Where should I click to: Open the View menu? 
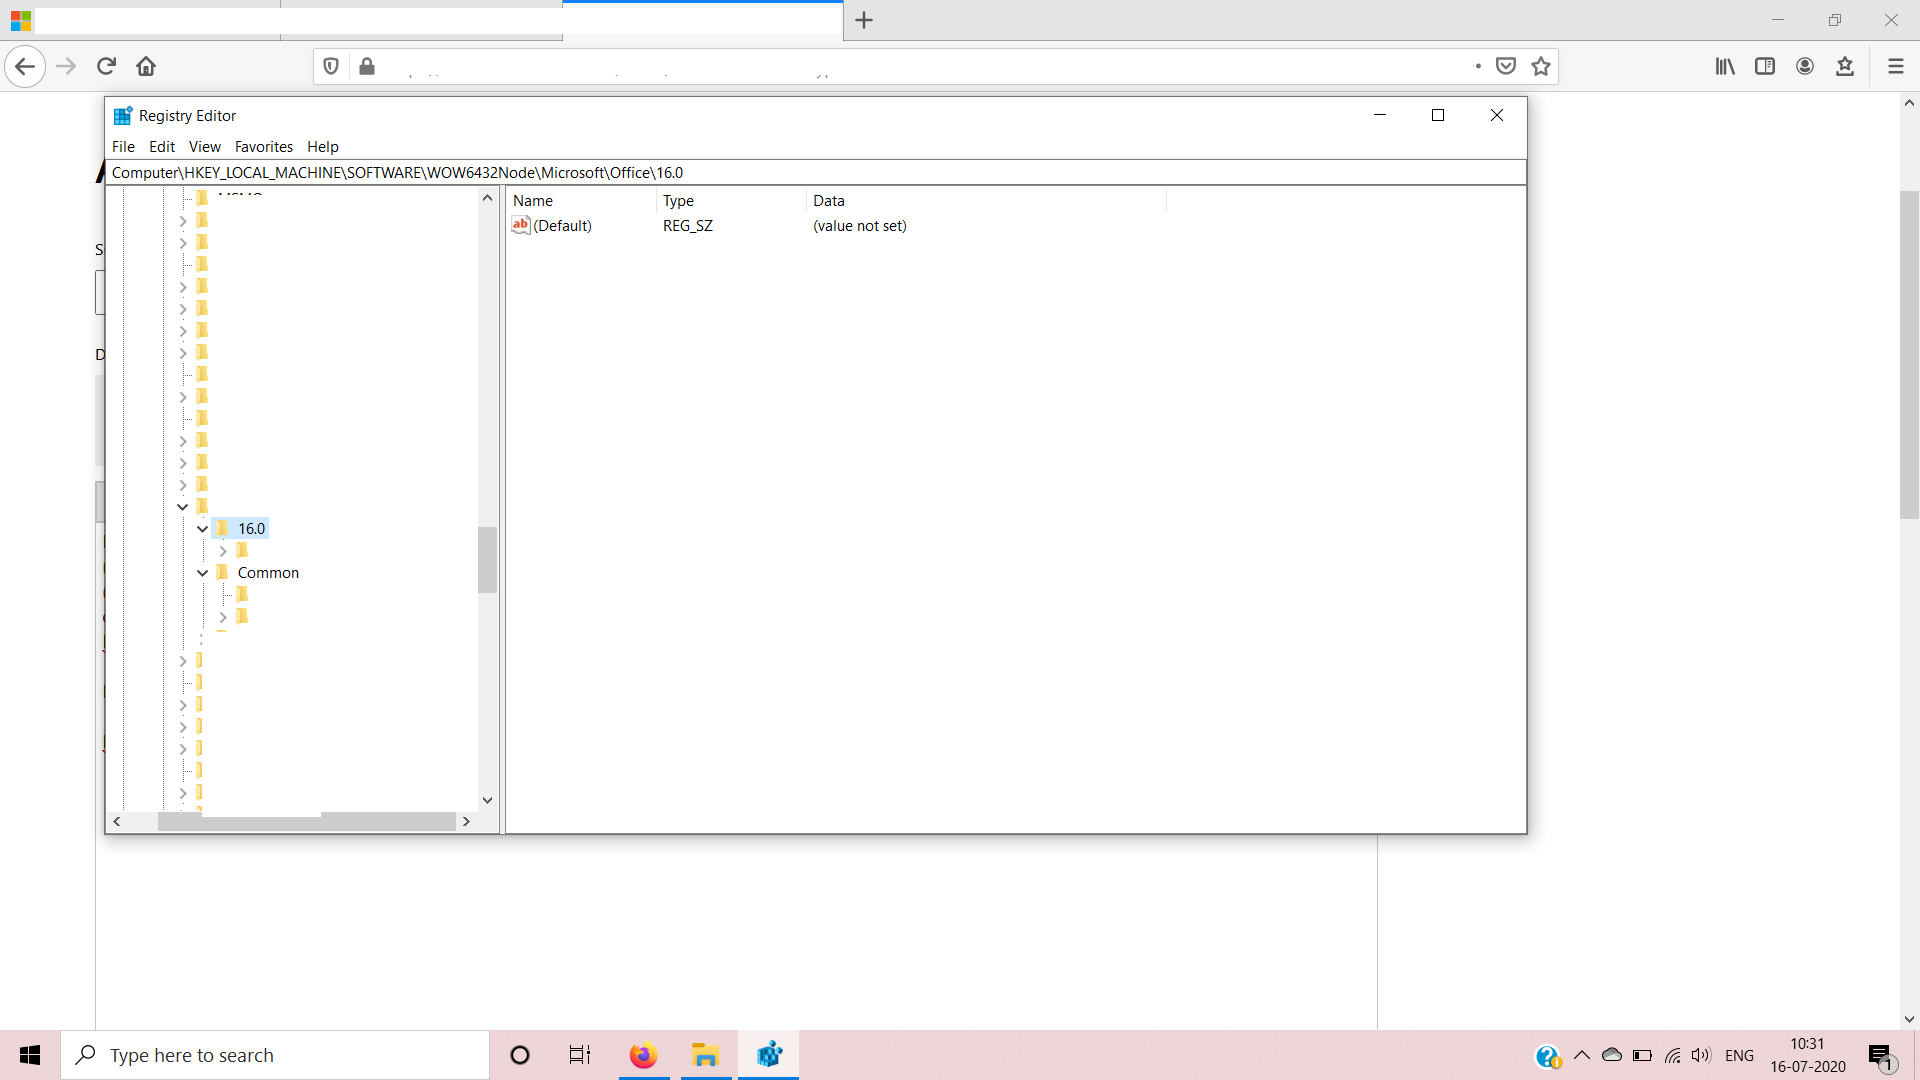coord(204,146)
